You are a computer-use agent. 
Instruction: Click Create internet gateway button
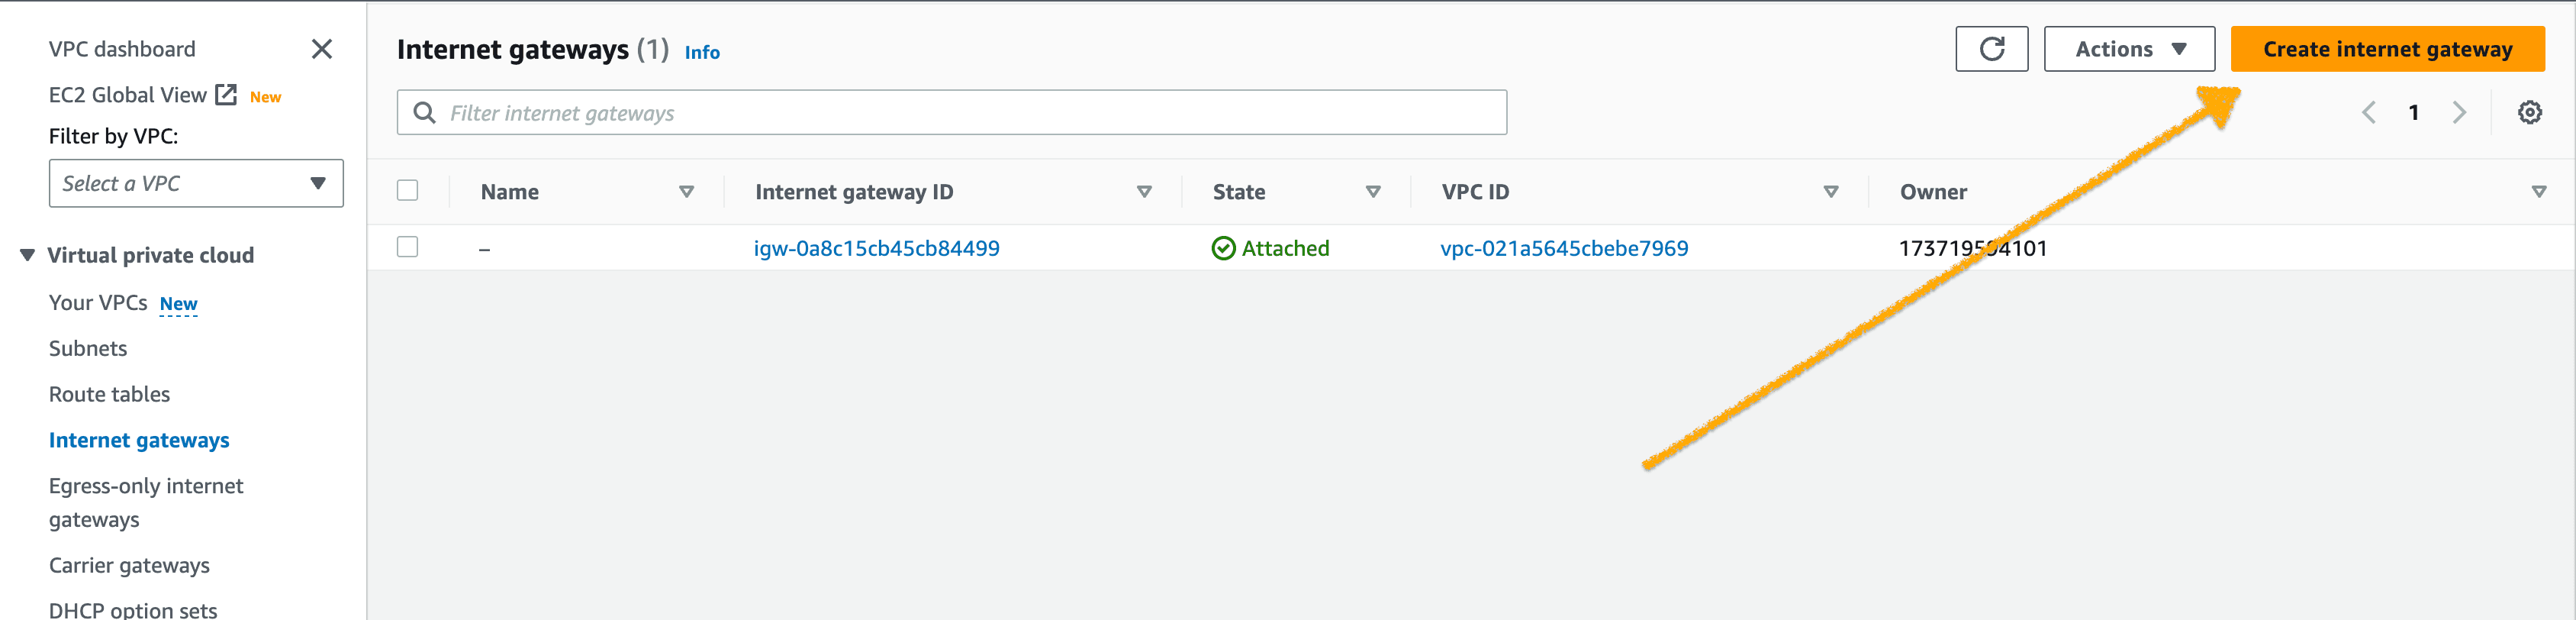2387,49
